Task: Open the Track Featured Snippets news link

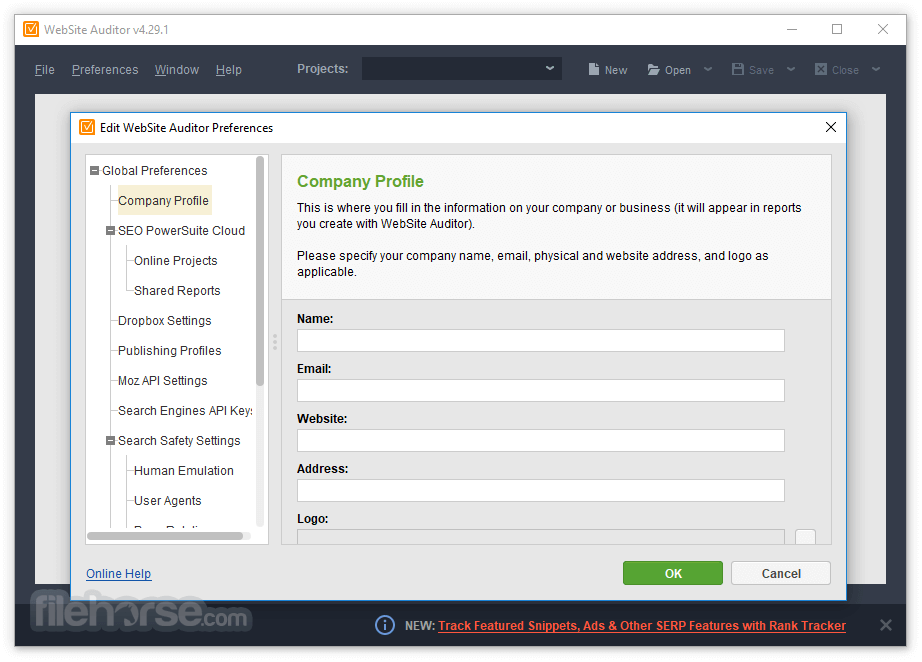Action: tap(642, 626)
